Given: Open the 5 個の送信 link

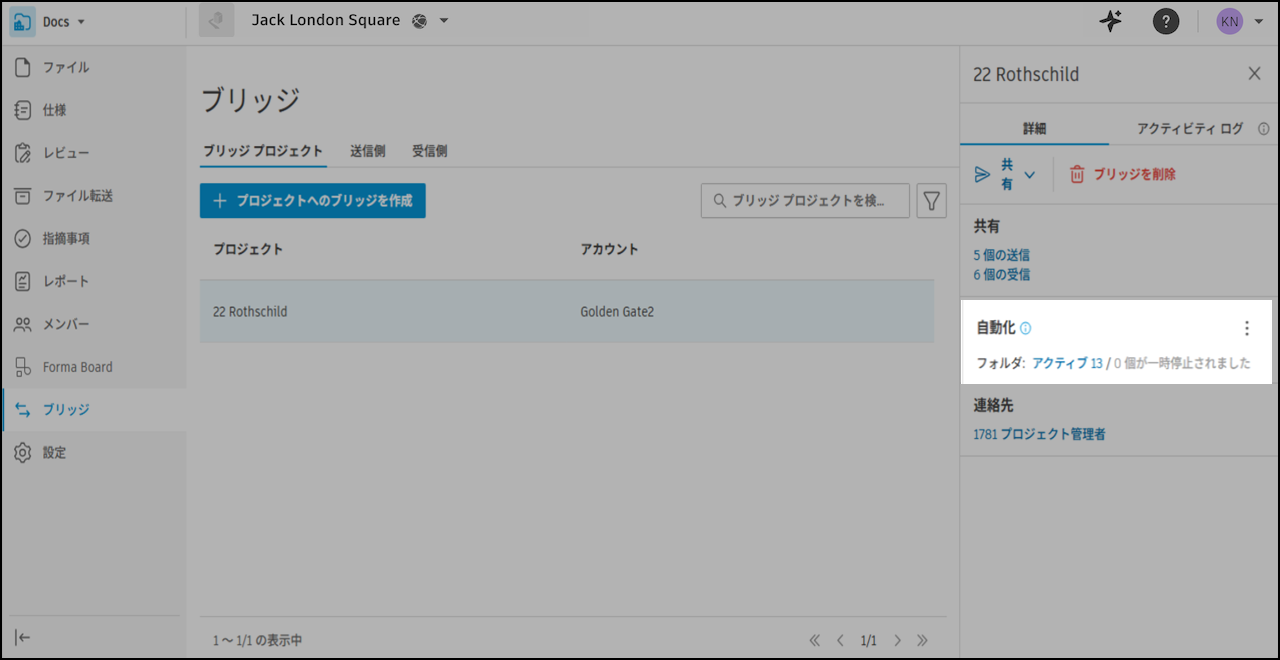Looking at the screenshot, I should [1001, 255].
